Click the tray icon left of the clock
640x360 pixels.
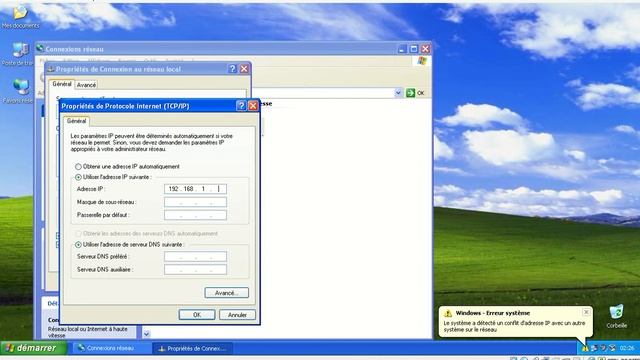[612, 348]
